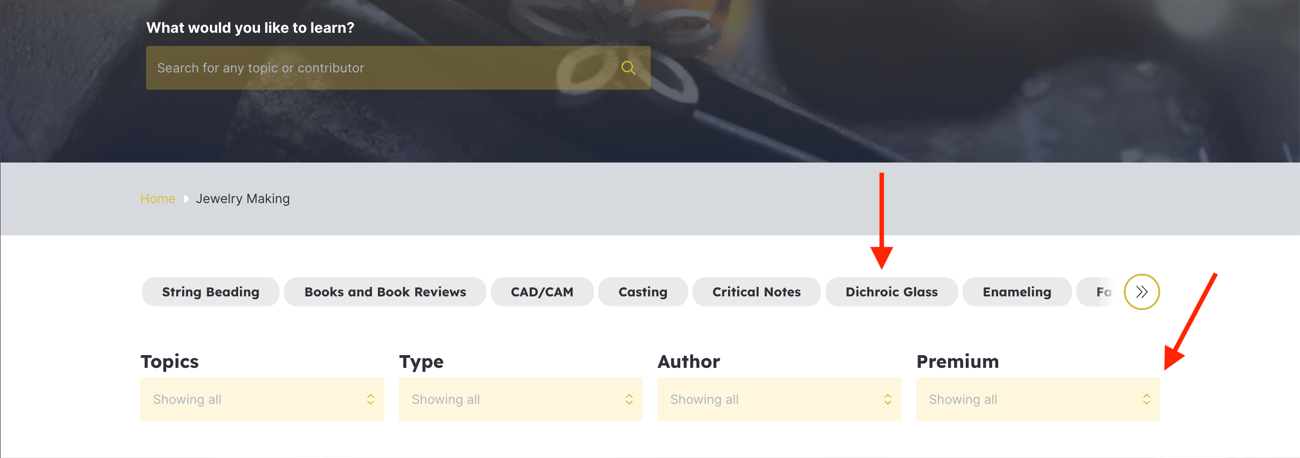Expand the Premium filter dropdown
1300x458 pixels.
tap(1037, 399)
